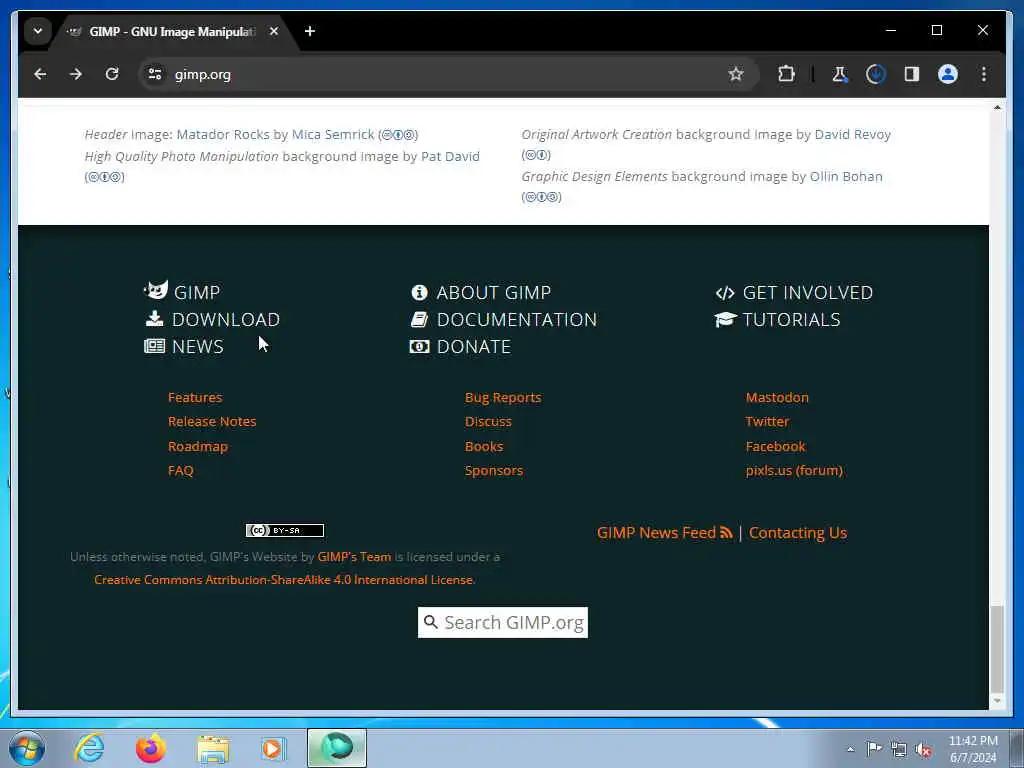1024x768 pixels.
Task: Open Creative Commons Attribution-ShareAlike 4.0 license link
Action: tap(285, 580)
